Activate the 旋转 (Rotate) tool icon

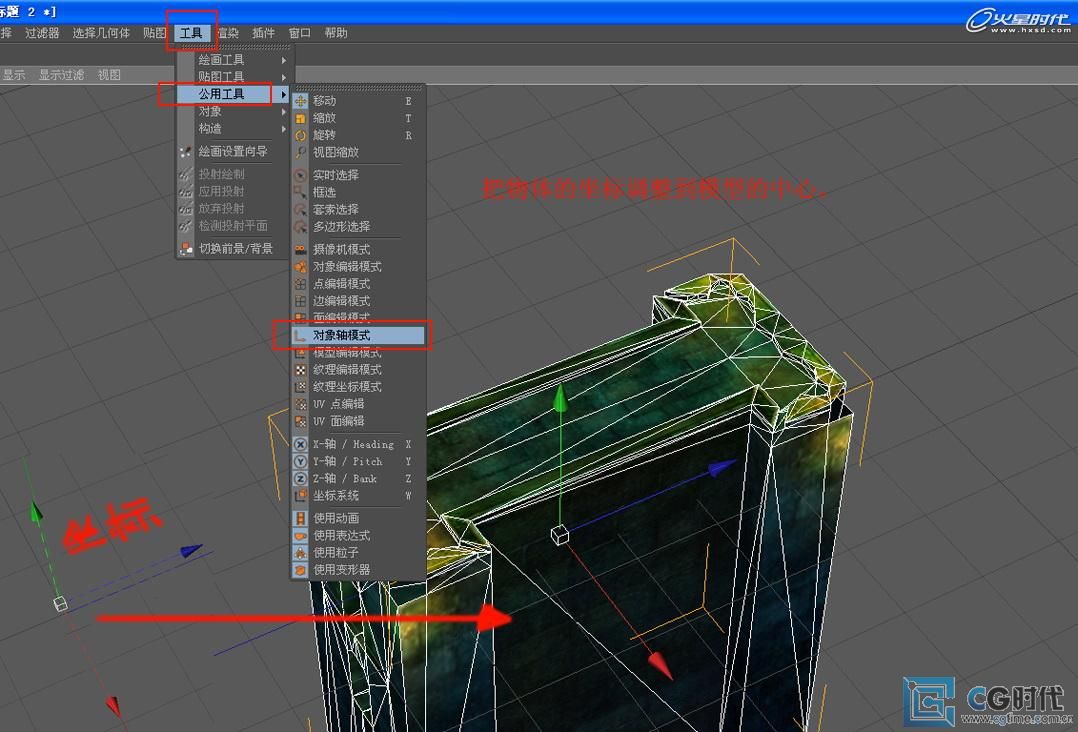coord(300,135)
